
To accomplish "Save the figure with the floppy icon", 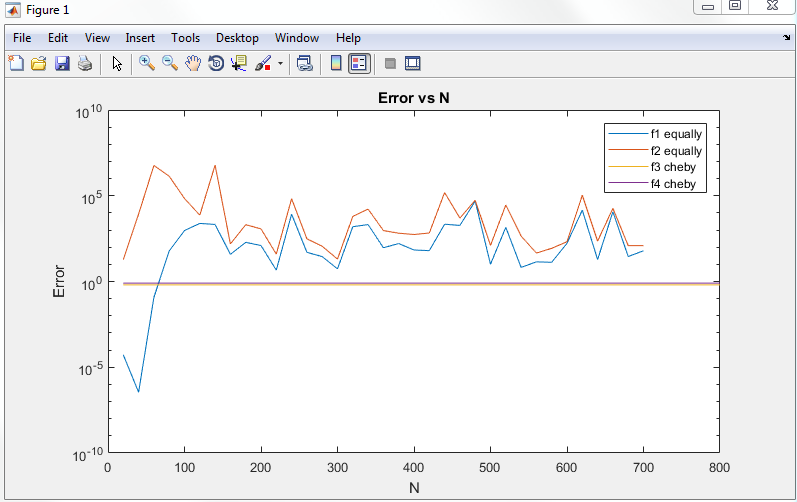I will click(62, 63).
